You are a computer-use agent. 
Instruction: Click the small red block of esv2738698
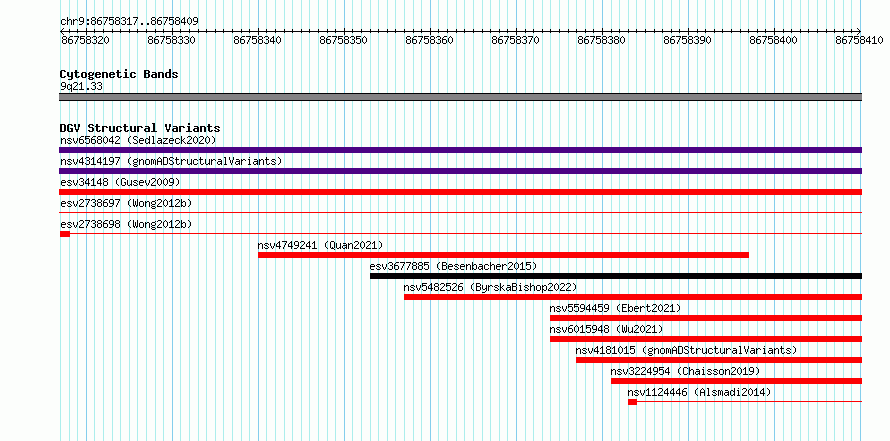(x=65, y=234)
